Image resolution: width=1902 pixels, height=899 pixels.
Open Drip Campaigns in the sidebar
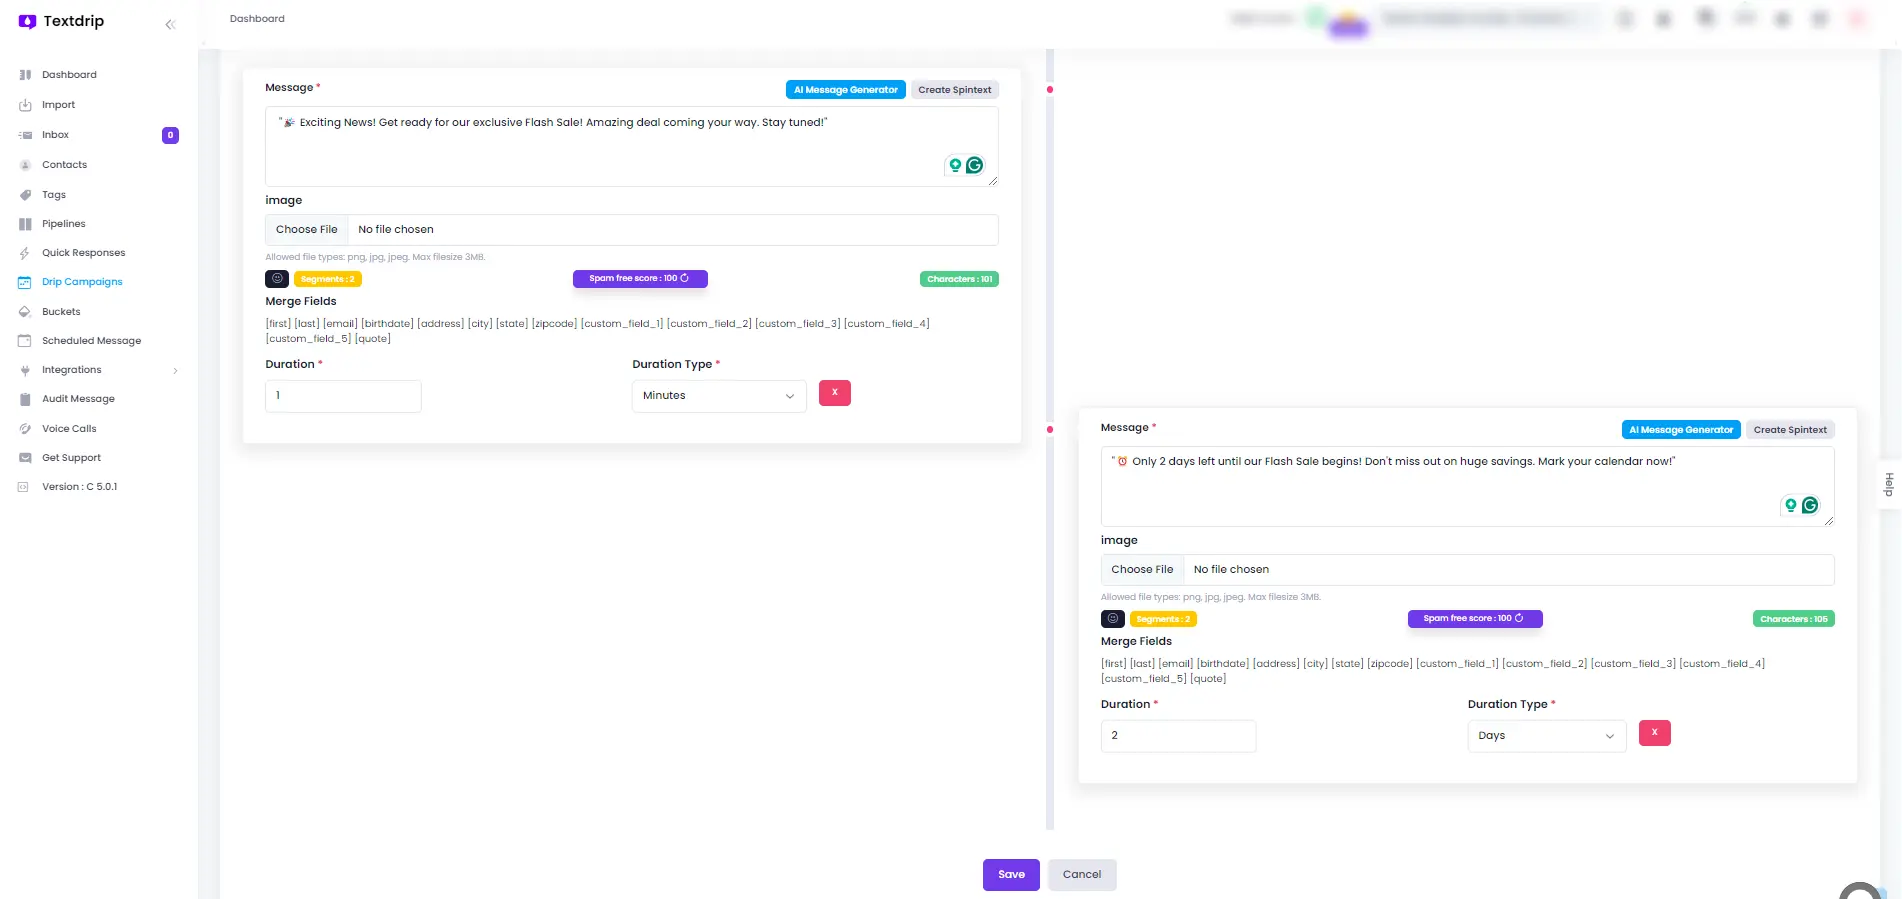tap(82, 282)
